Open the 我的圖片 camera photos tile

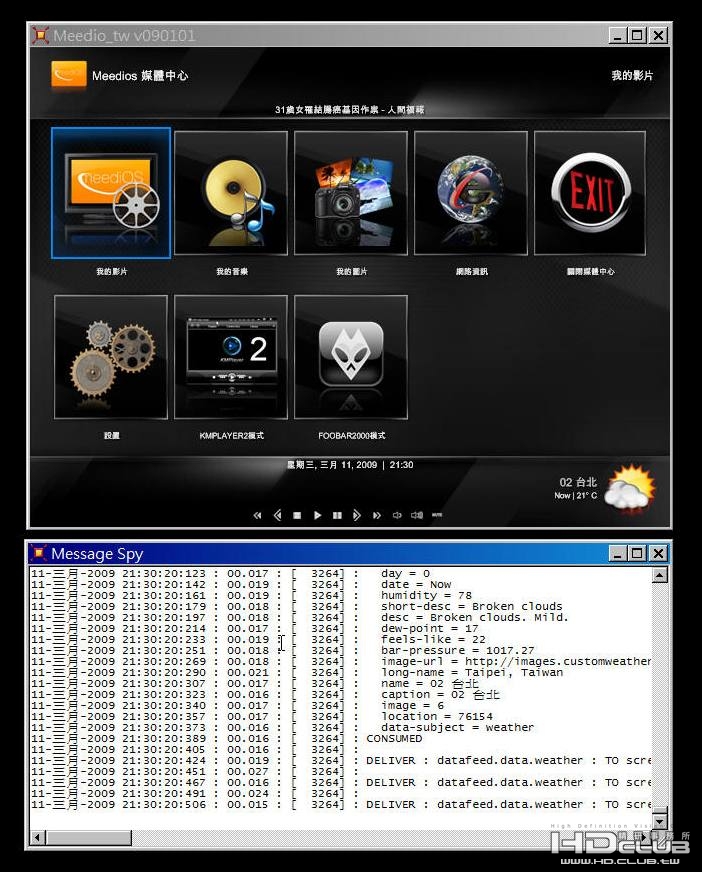(350, 193)
